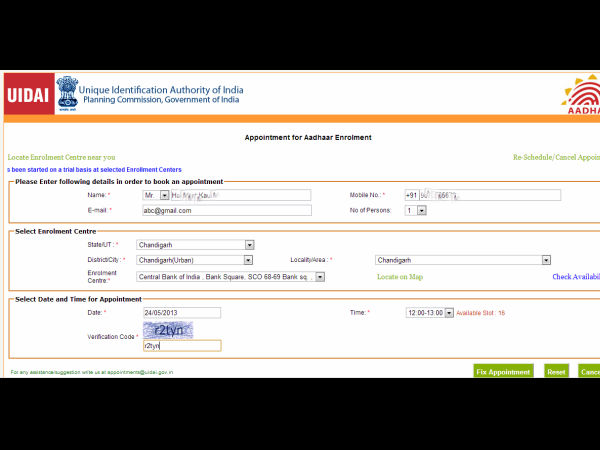Screen dimensions: 600x450
Task: Click the captcha verification image
Action: 167,329
